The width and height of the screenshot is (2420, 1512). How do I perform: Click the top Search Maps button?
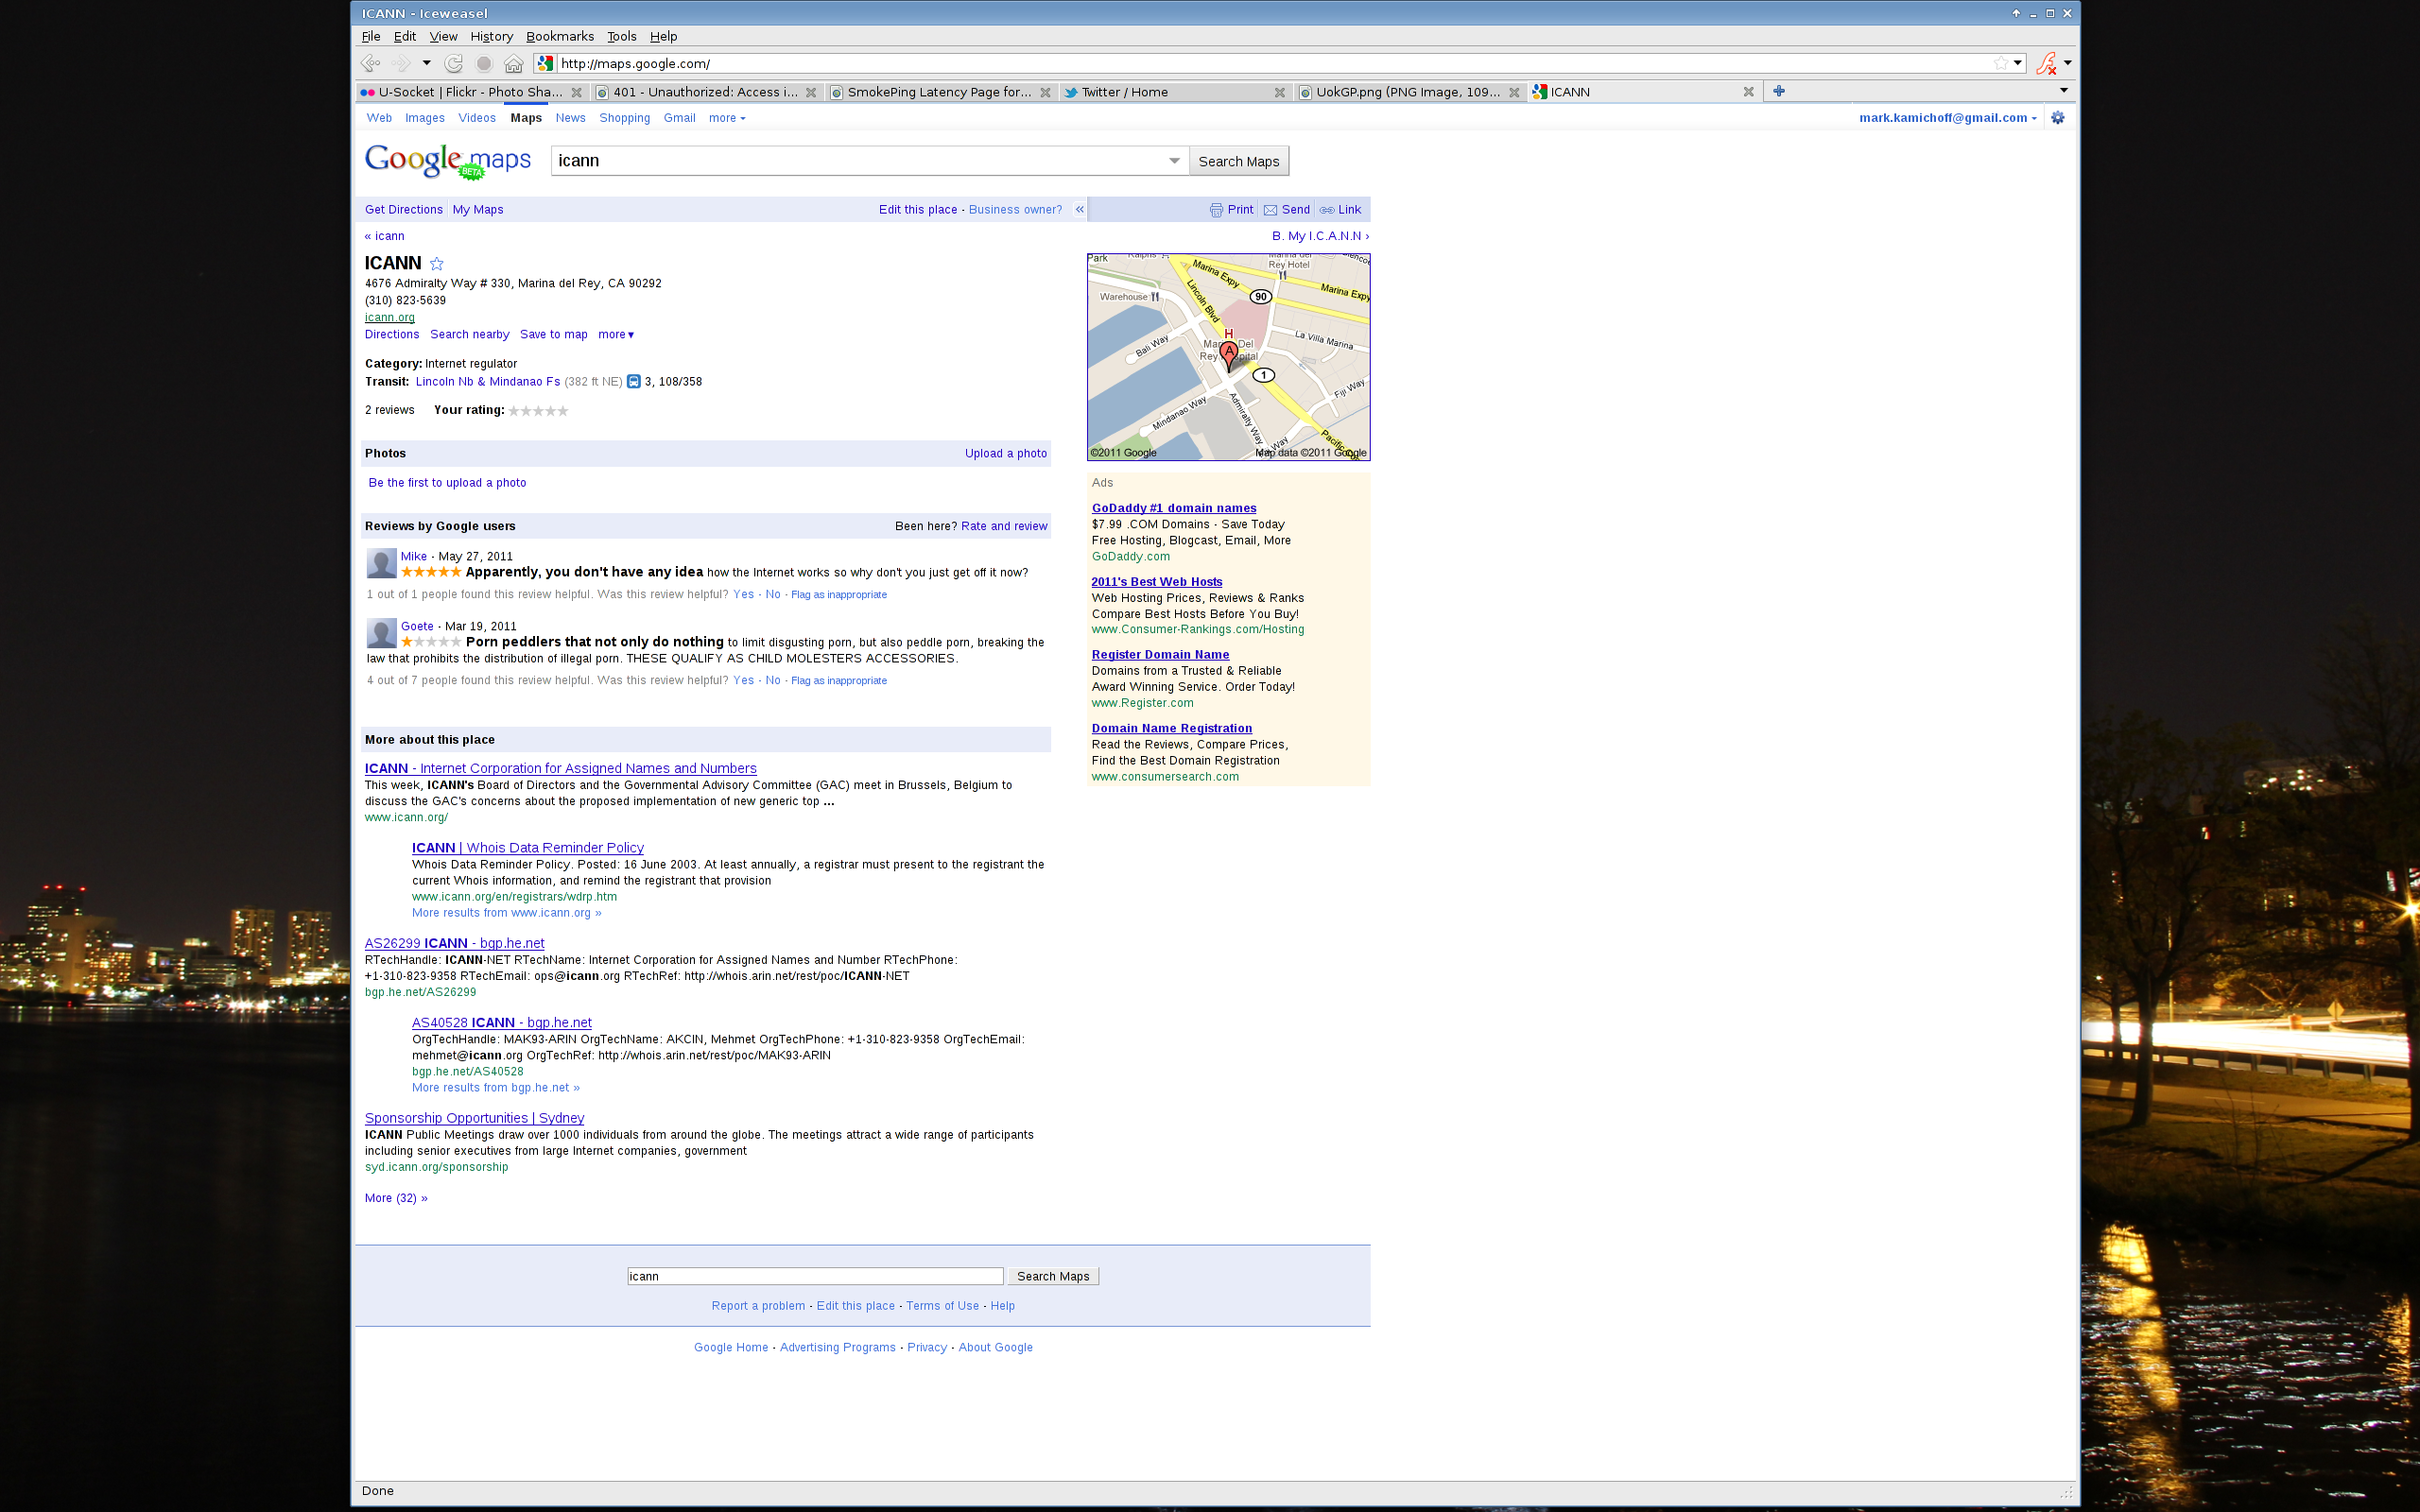coord(1239,161)
